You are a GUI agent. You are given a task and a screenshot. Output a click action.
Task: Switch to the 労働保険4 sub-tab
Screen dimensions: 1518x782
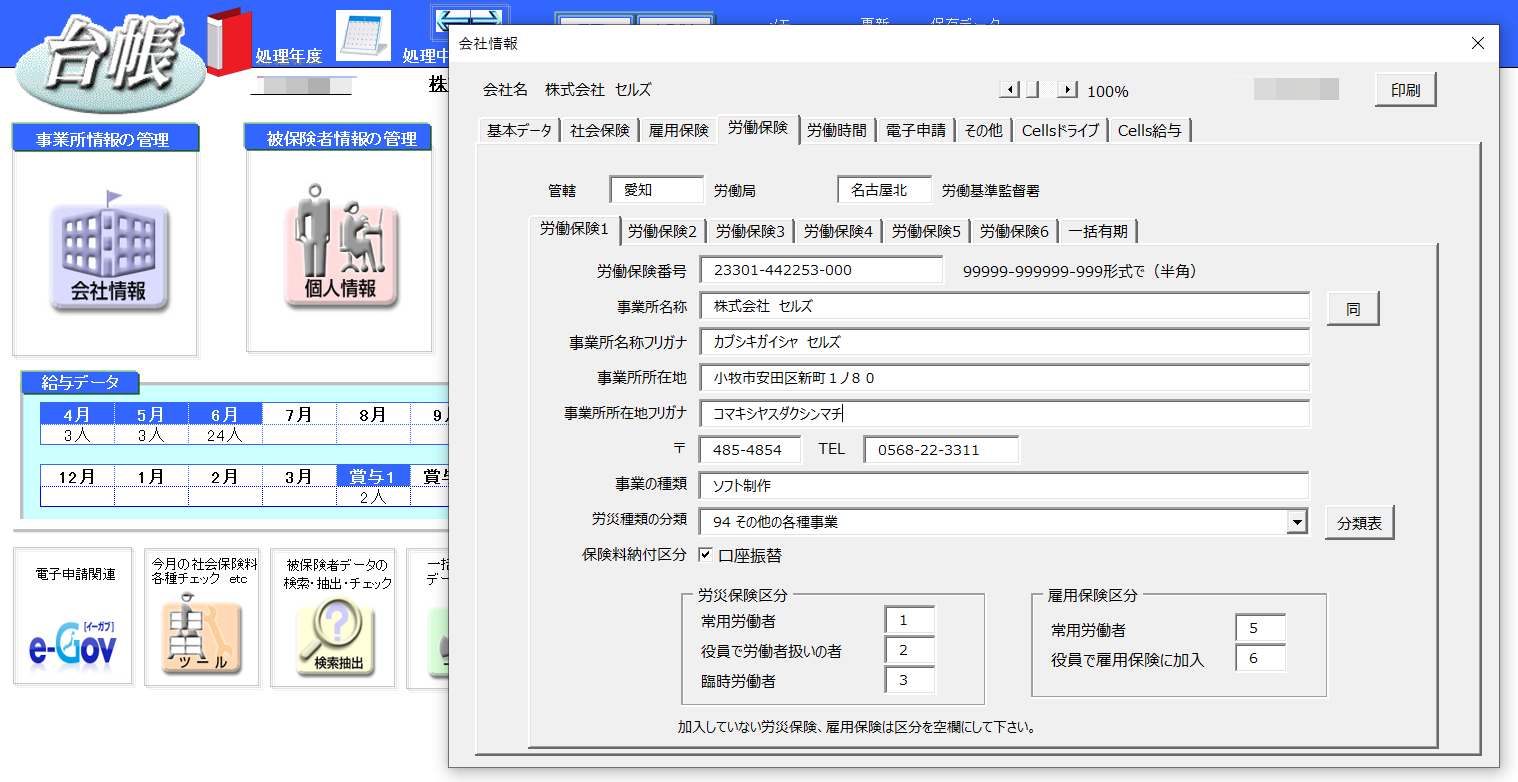(x=838, y=232)
